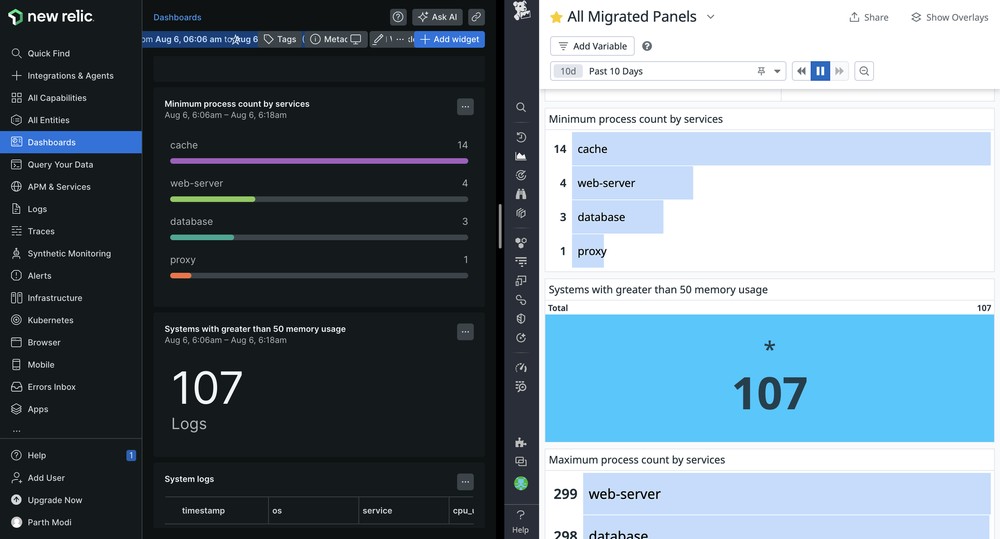Viewport: 1000px width, 539px height.
Task: Unstar the All Migrated Panels dashboard
Action: [x=556, y=17]
